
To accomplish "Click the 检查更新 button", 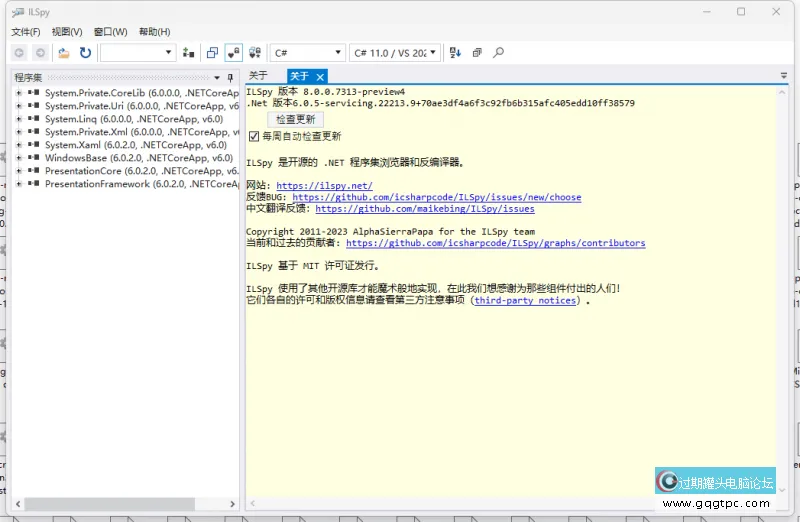I will pos(295,119).
